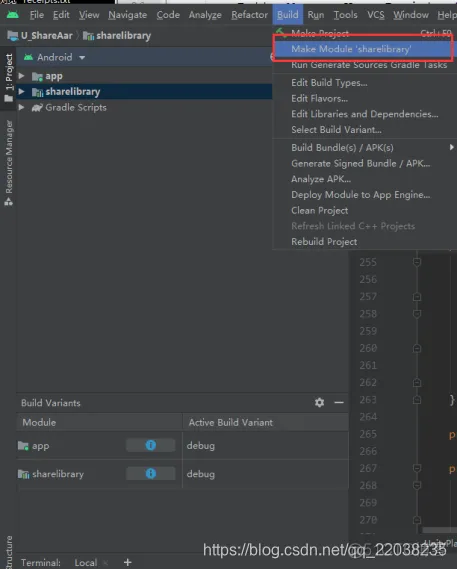Viewport: 457px width, 569px height.
Task: Open the Analyze menu
Action: click(205, 15)
